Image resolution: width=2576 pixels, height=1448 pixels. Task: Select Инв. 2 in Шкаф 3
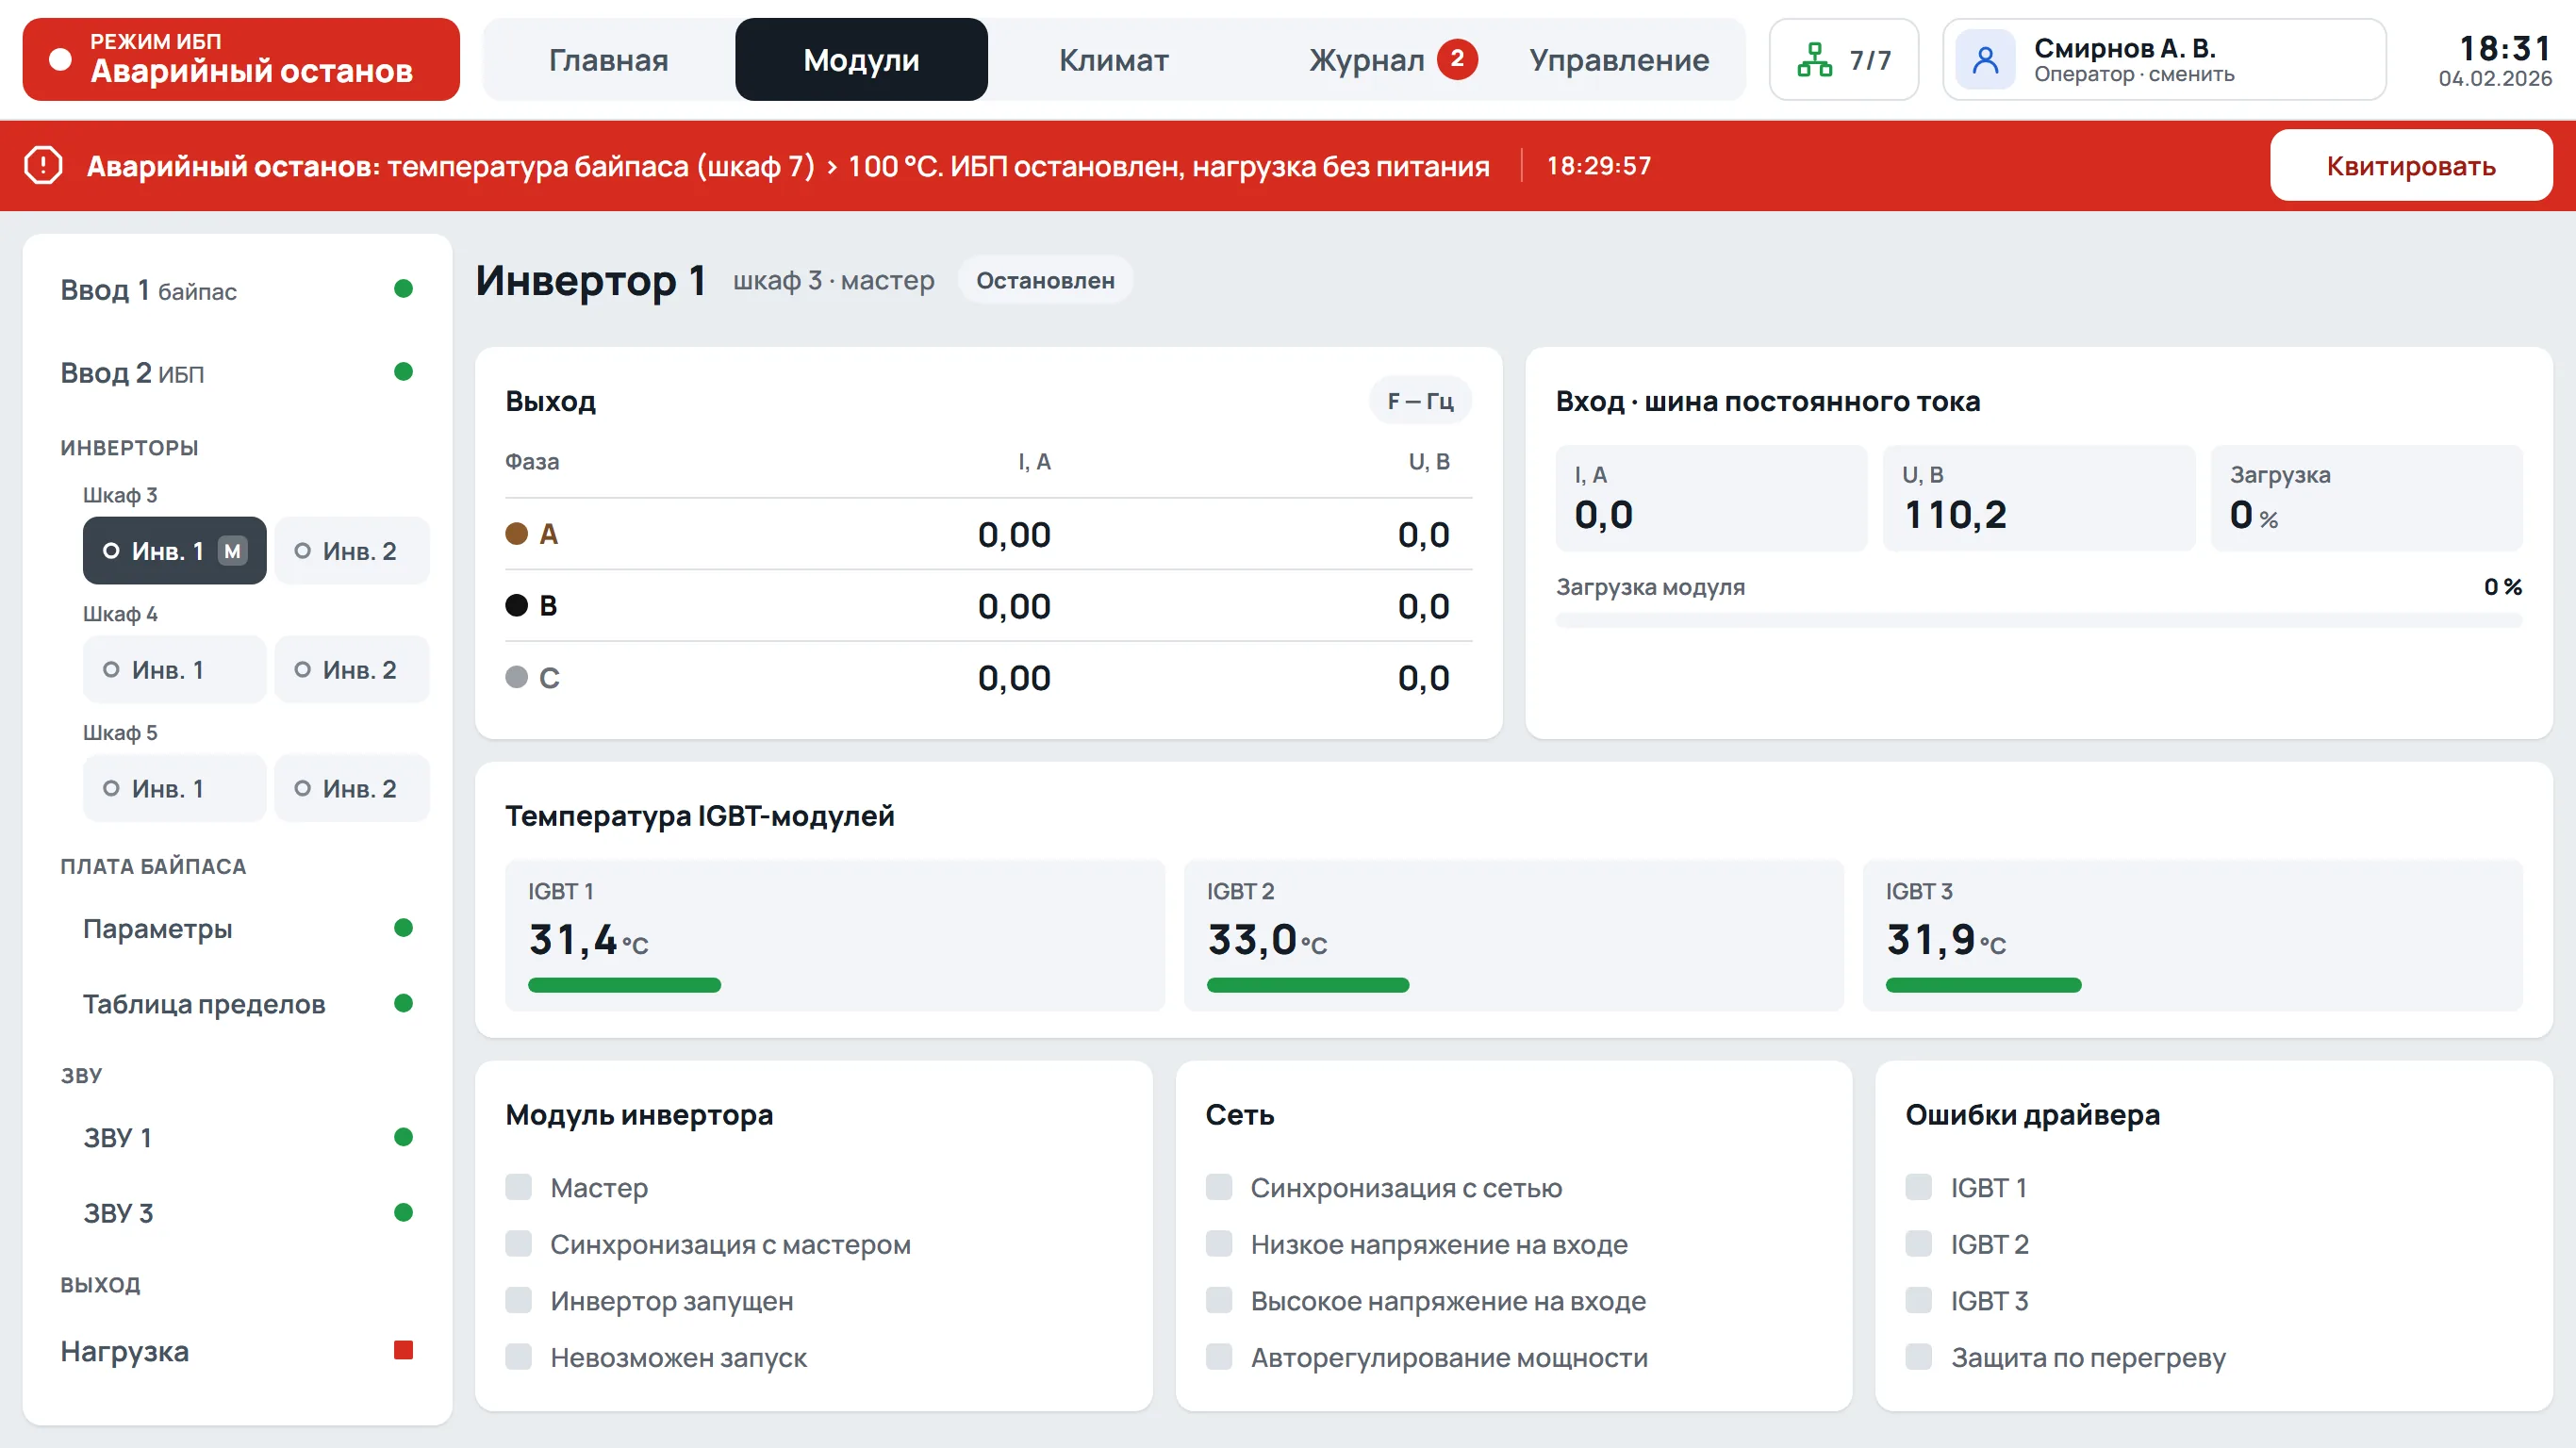352,551
